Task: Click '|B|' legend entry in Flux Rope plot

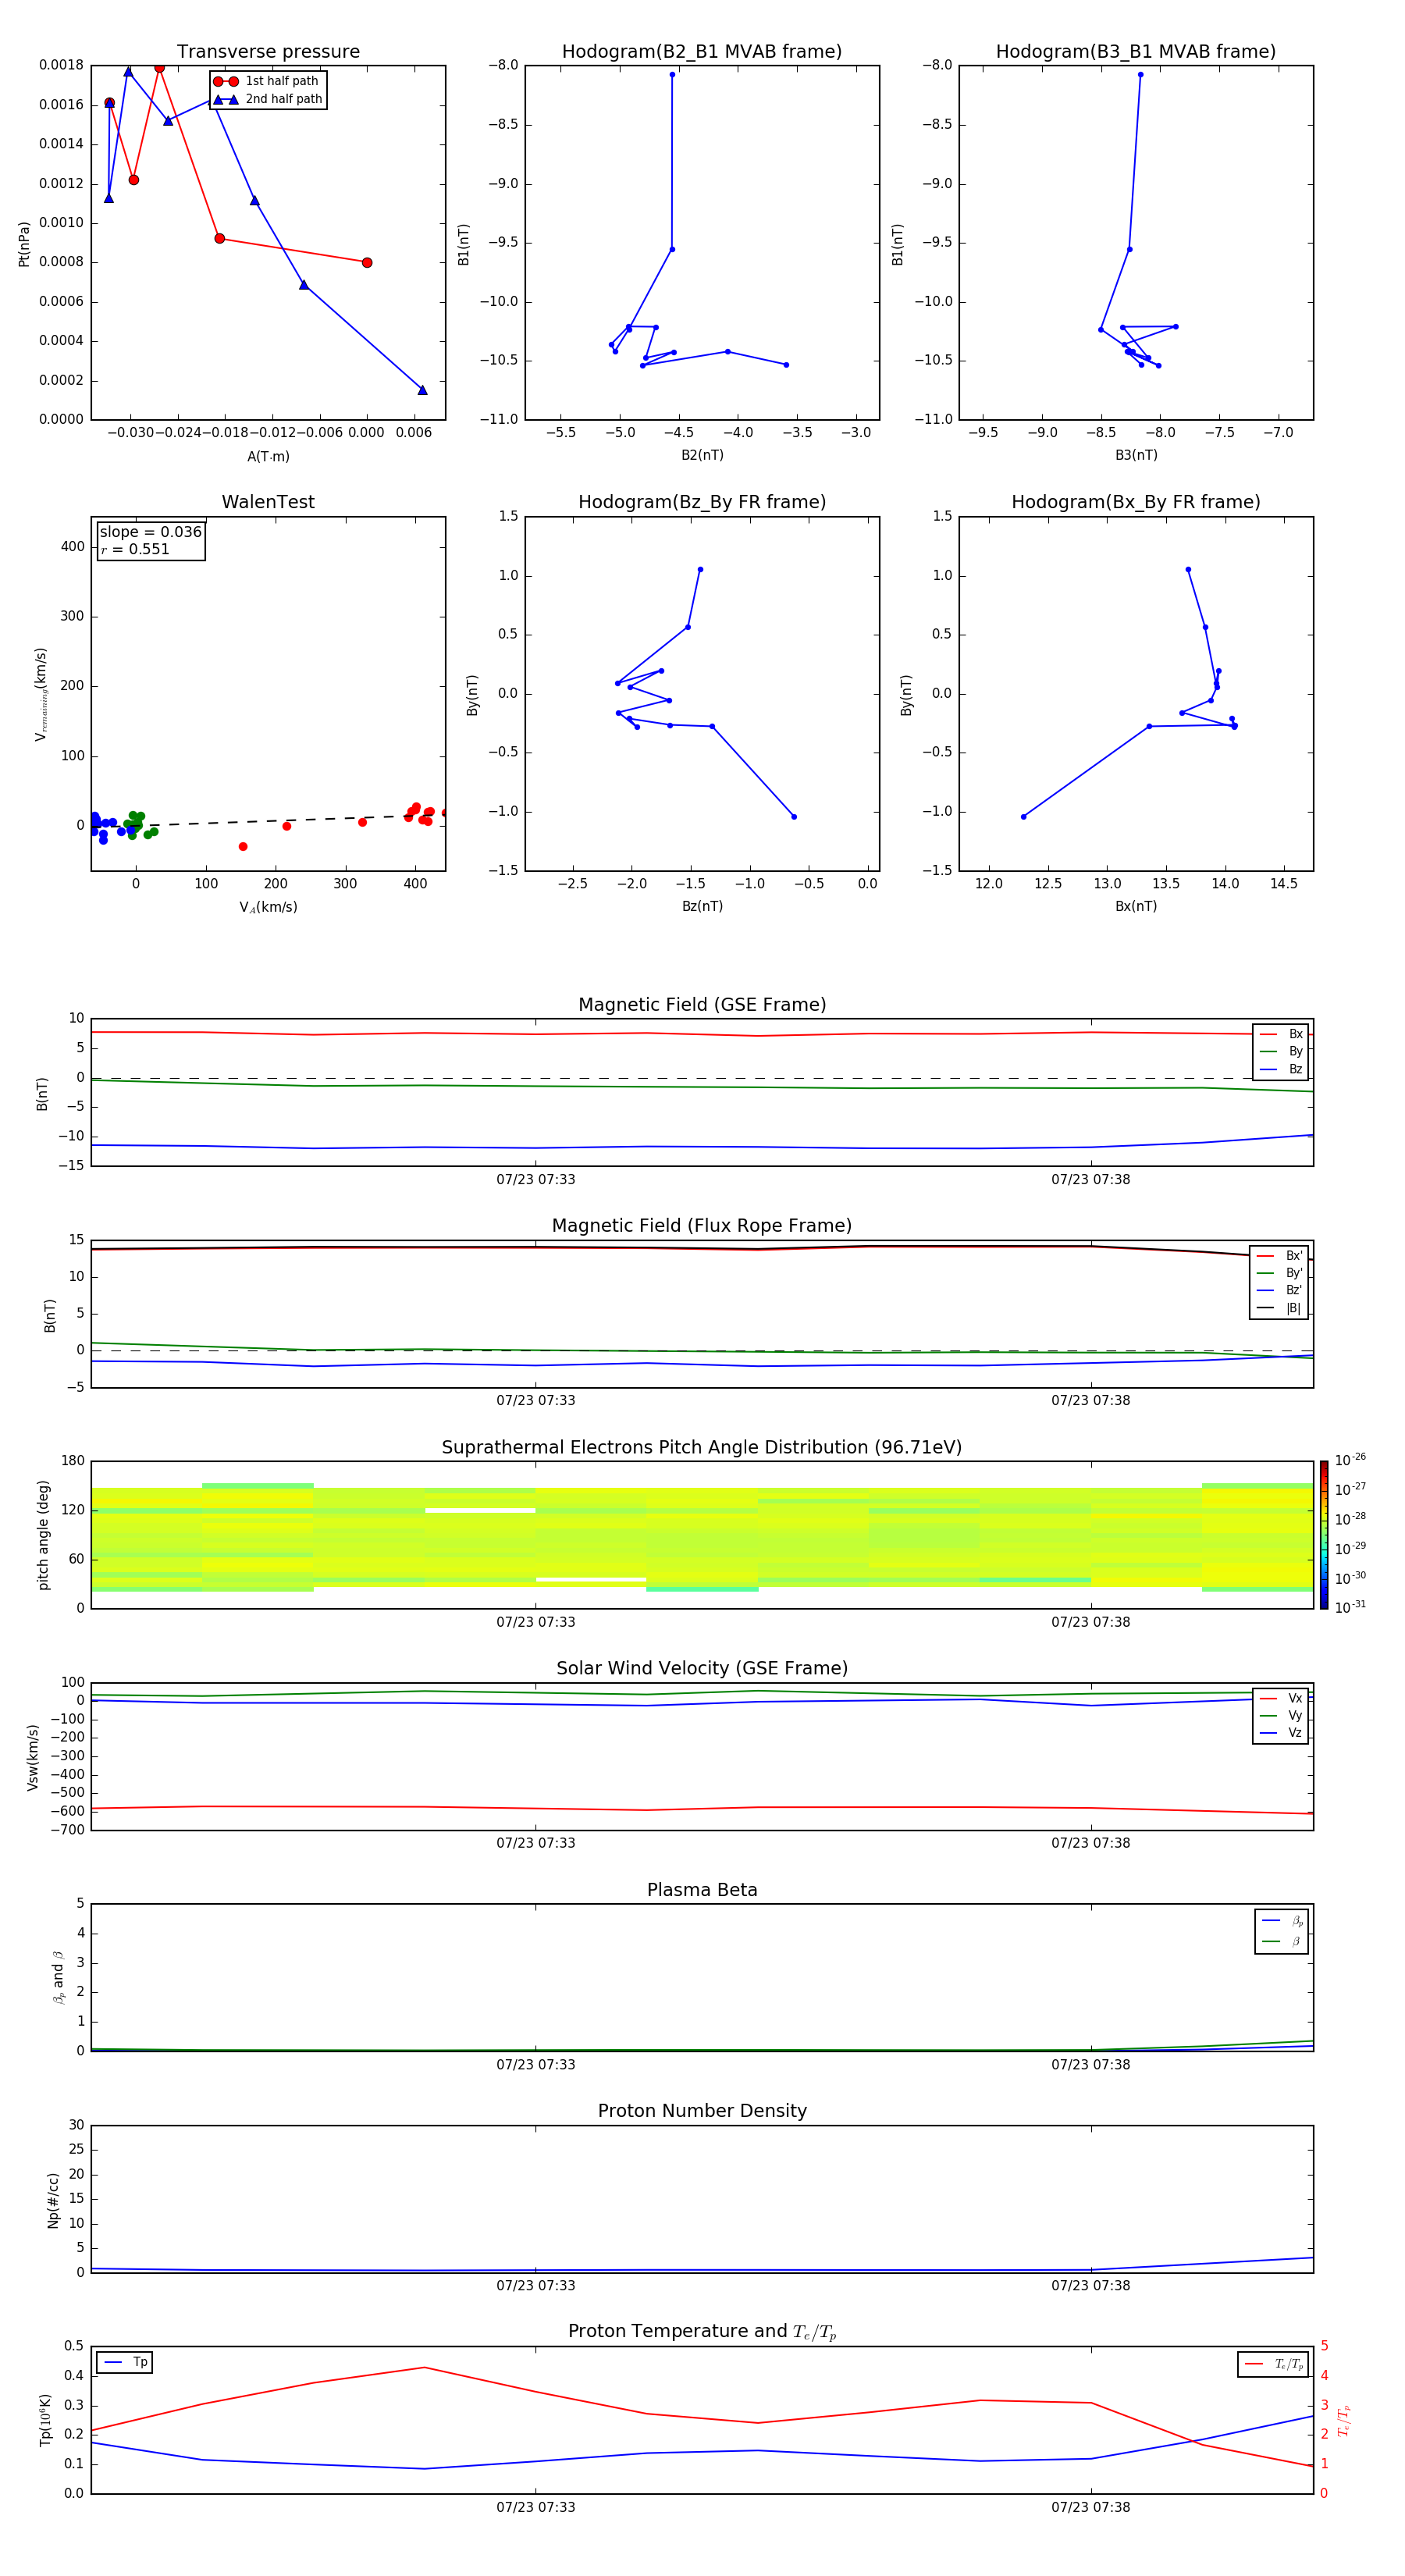Action: point(1279,1308)
